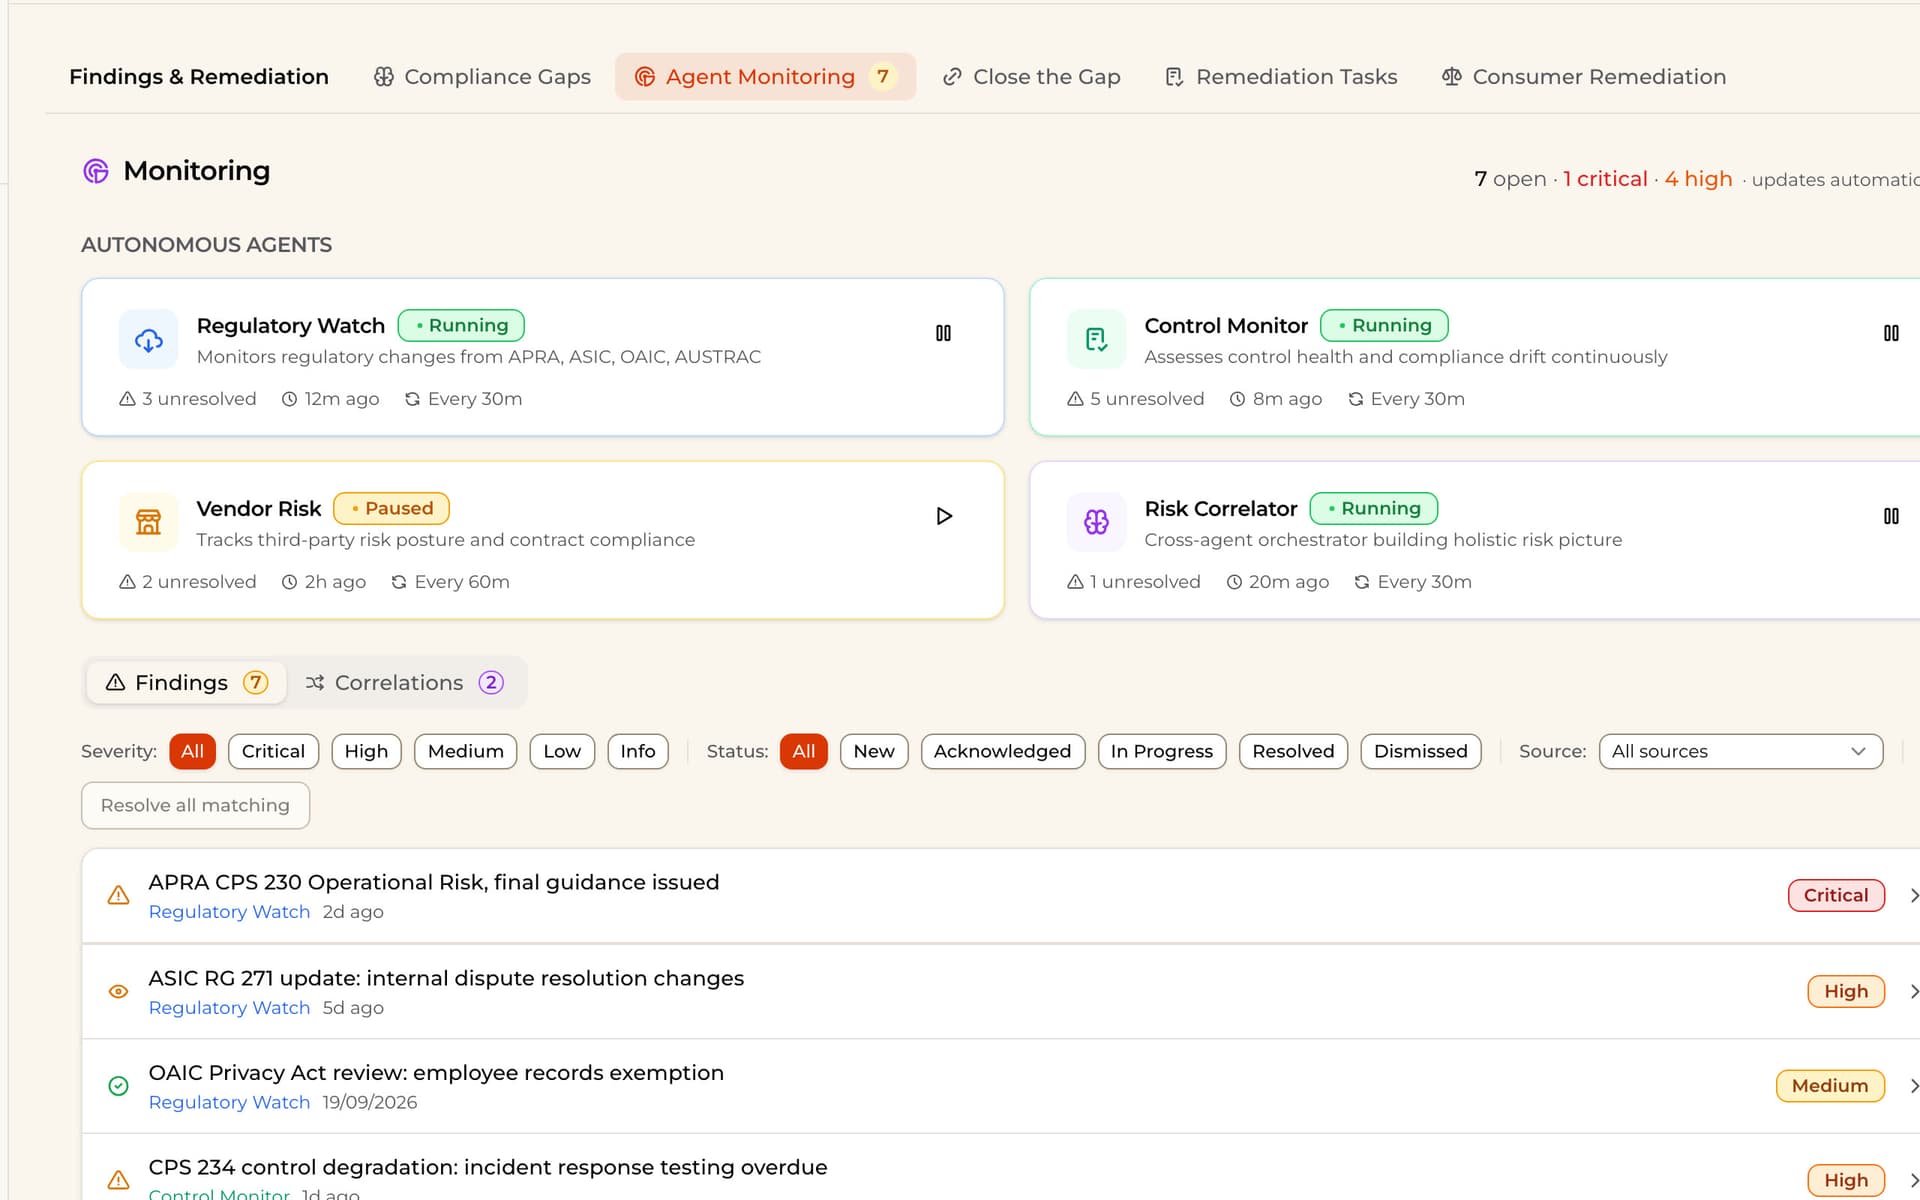Screen dimensions: 1920x1200
Task: Pause the Risk Correlator agent
Action: point(1891,516)
